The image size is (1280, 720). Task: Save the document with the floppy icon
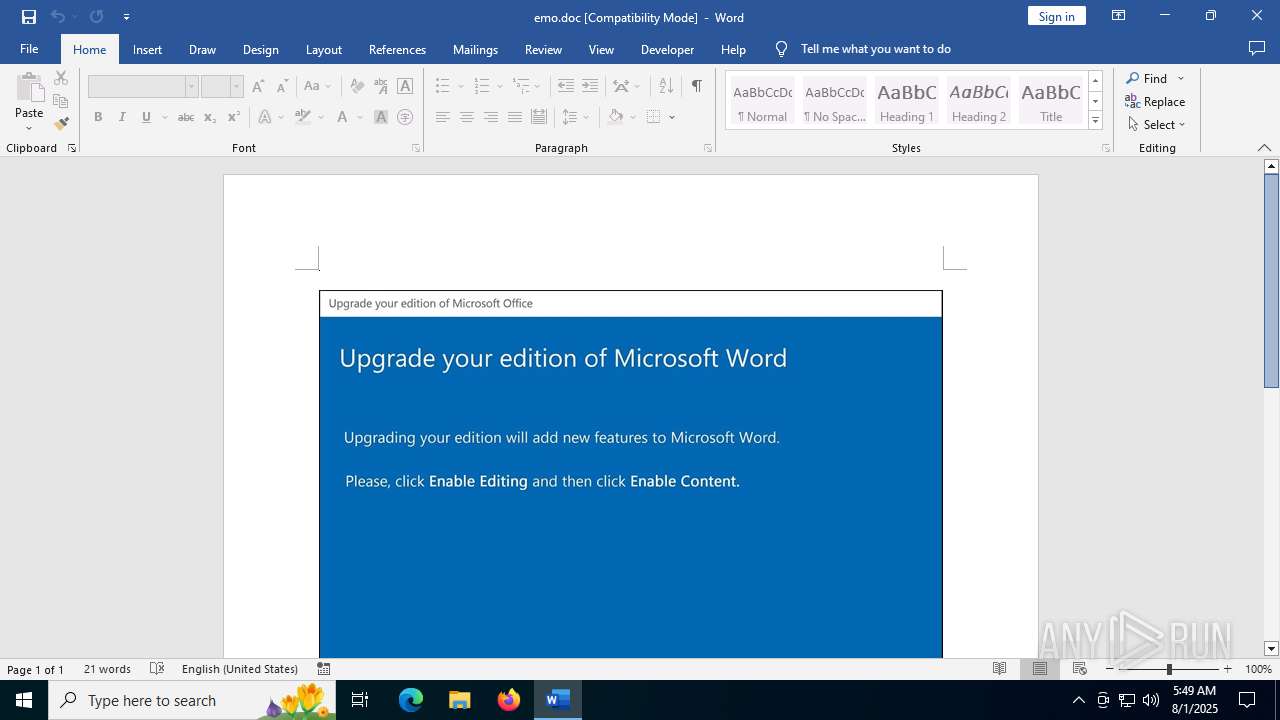tap(29, 17)
